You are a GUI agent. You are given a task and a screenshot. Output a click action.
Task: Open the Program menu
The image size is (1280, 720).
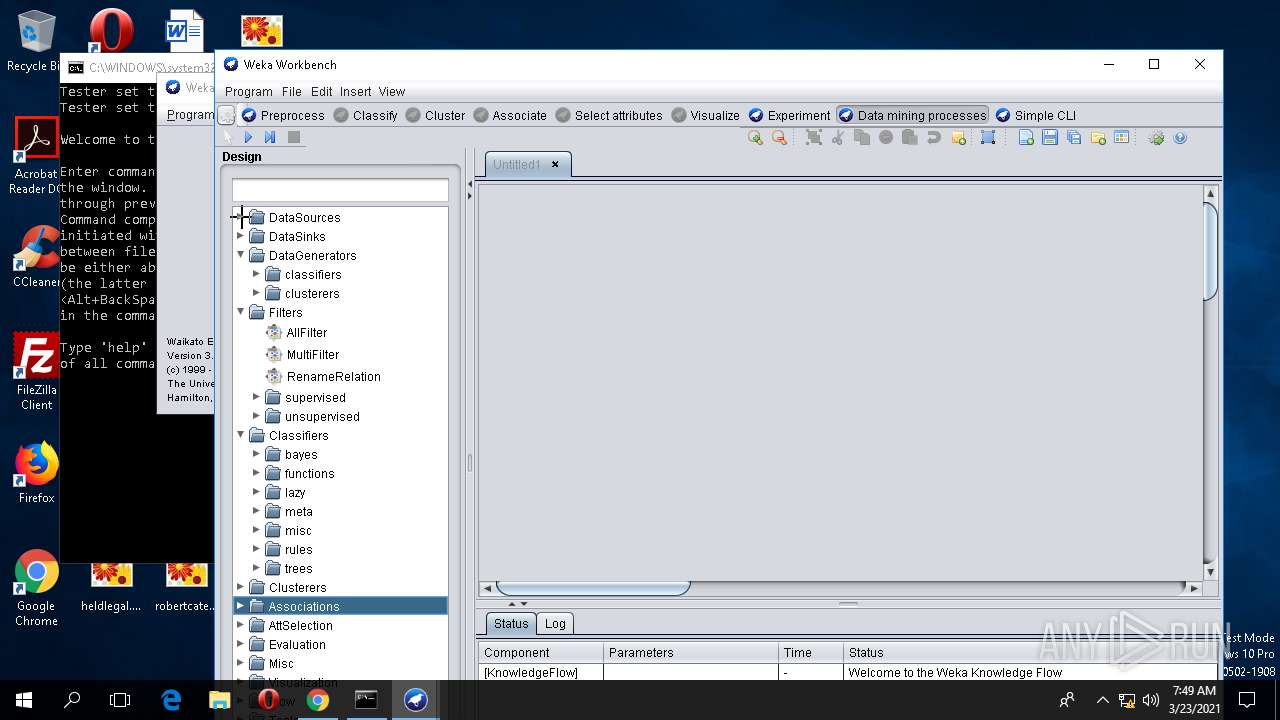tap(248, 92)
